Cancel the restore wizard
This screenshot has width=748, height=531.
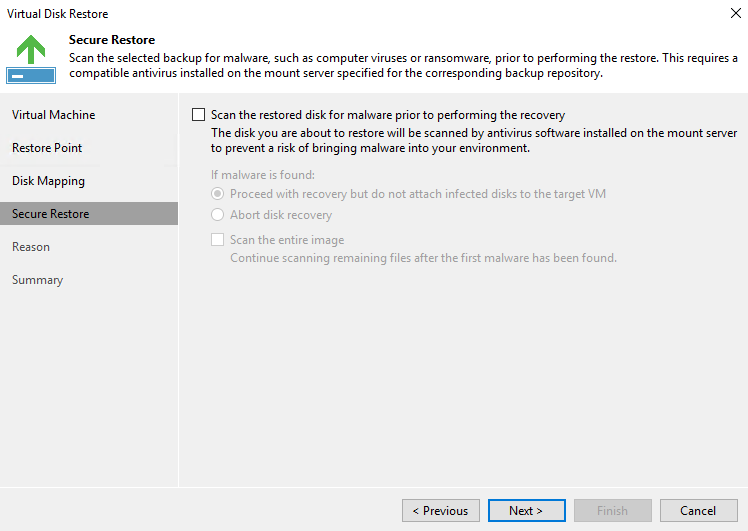click(699, 510)
